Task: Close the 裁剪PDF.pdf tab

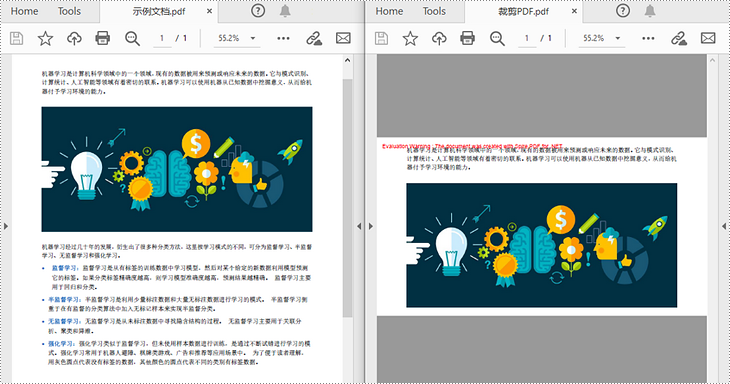Action: click(575, 11)
